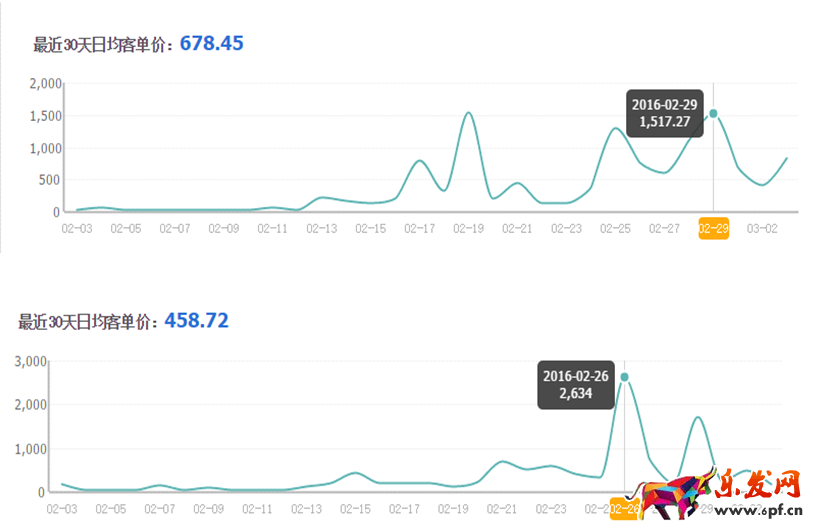
Task: Click the 3,000 y-axis label
Action: coord(29,361)
